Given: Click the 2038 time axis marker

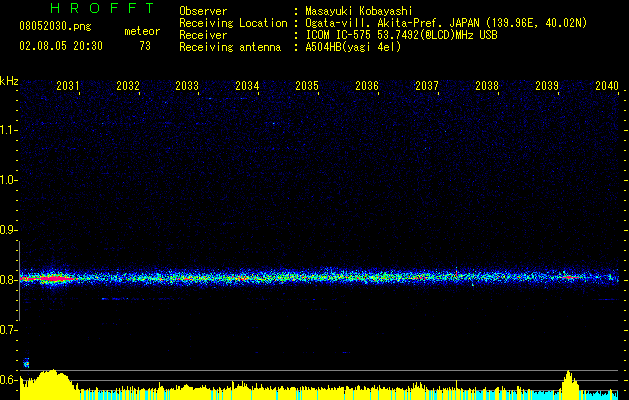Looking at the screenshot, I should (x=487, y=85).
